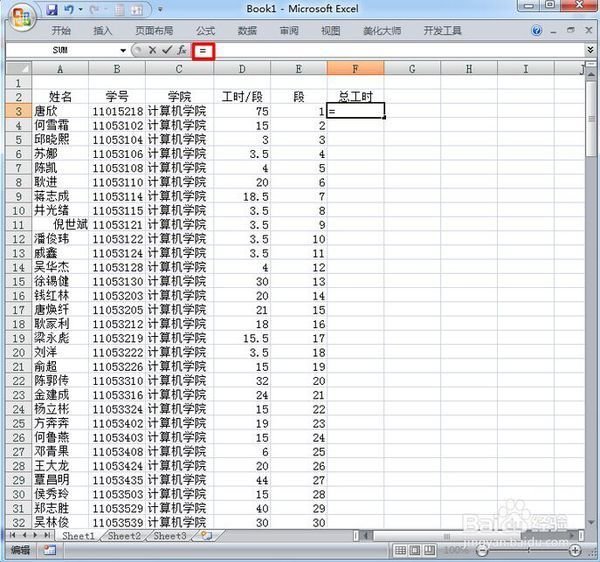The image size is (600, 562).
Task: Click the active cell F3 with equals sign
Action: point(355,111)
